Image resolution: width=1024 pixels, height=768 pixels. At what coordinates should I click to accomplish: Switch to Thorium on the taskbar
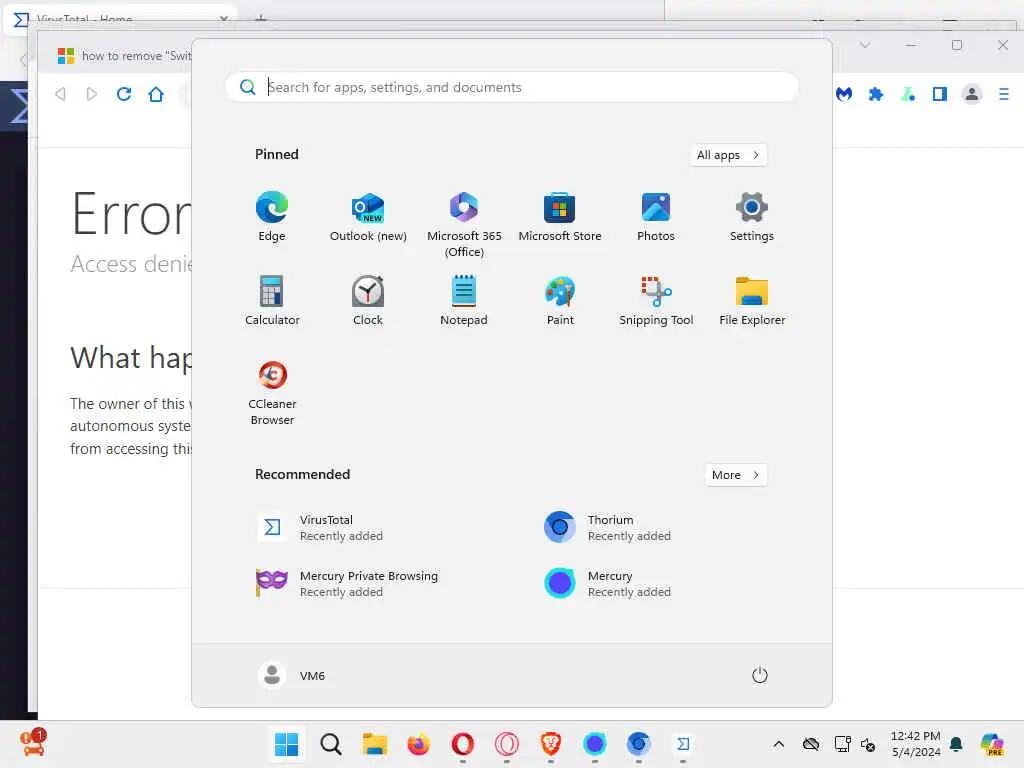(639, 744)
